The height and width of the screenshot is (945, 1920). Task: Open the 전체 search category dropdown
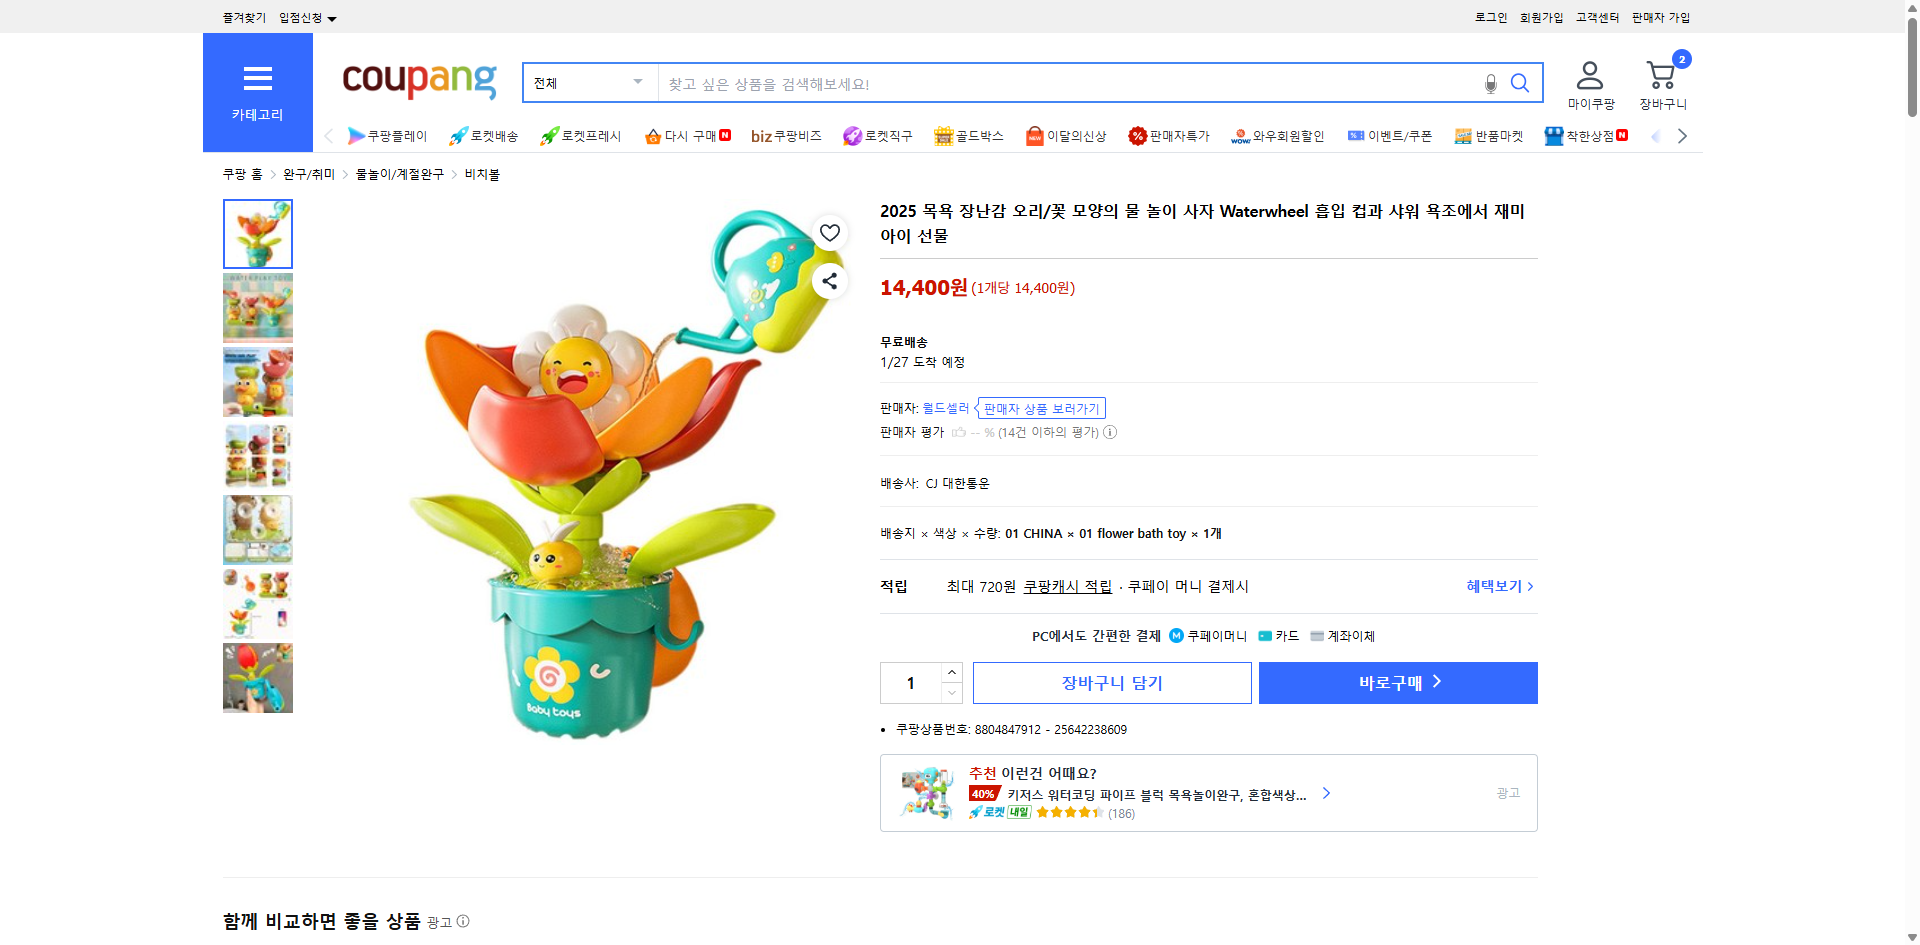pyautogui.click(x=589, y=83)
